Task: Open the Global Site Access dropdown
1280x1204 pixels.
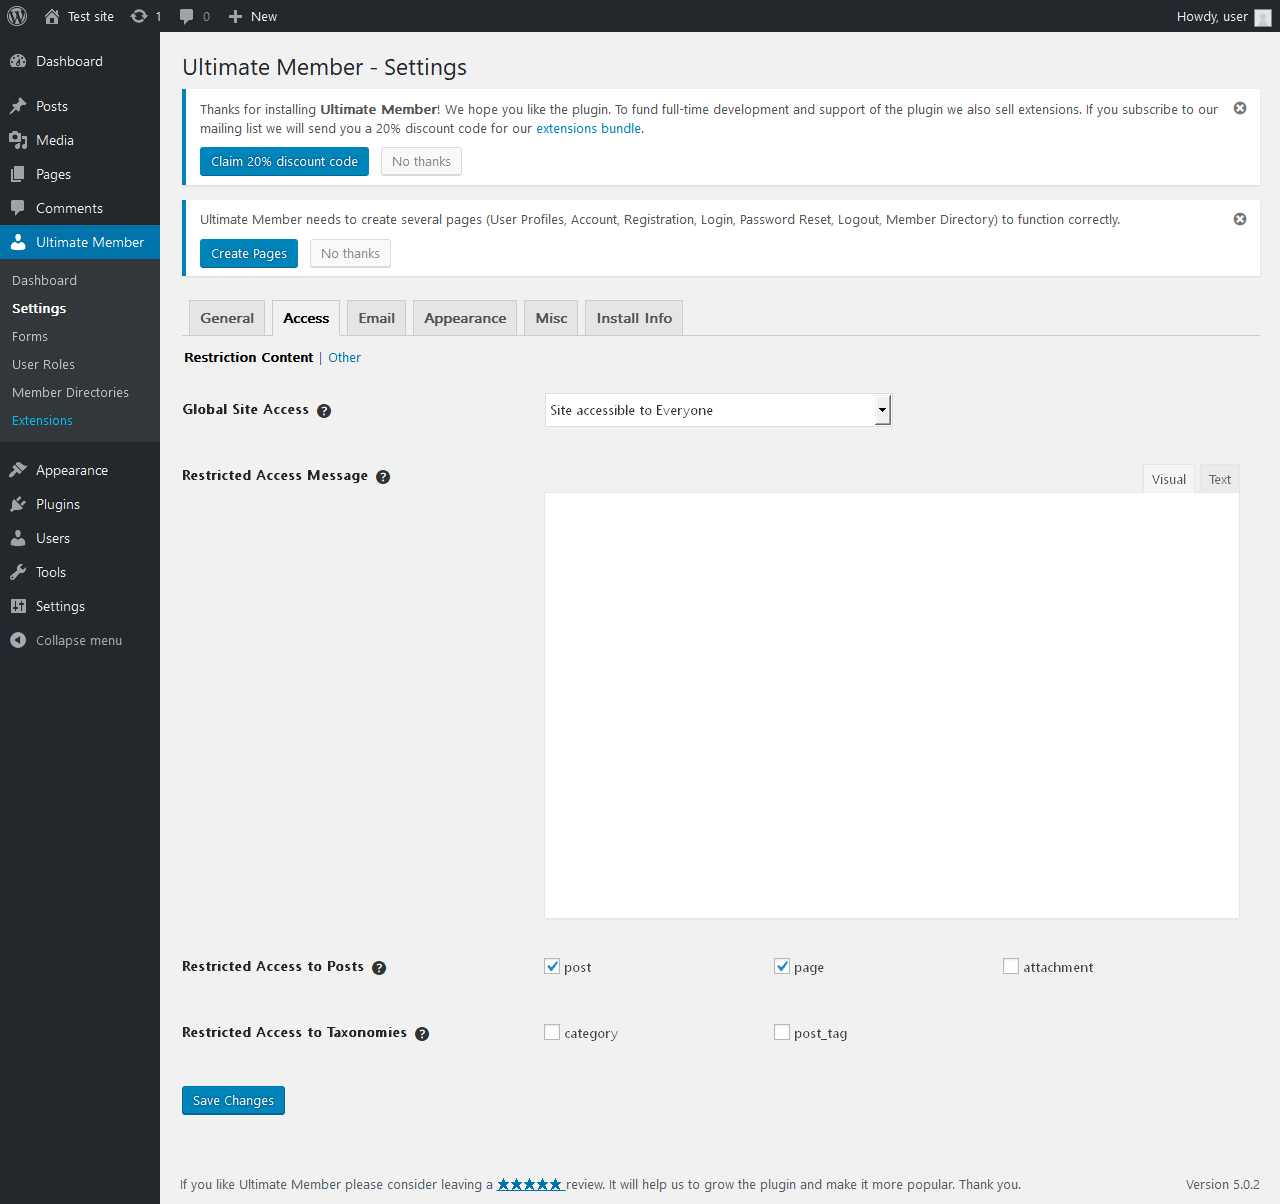Action: pyautogui.click(x=718, y=410)
